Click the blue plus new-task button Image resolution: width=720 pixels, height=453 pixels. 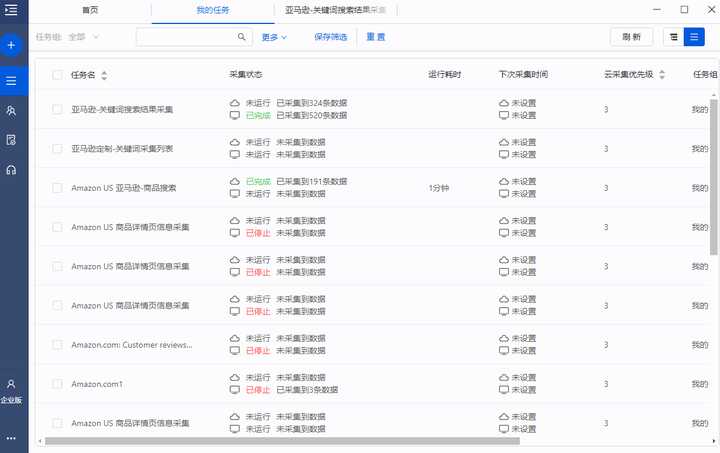pos(11,45)
